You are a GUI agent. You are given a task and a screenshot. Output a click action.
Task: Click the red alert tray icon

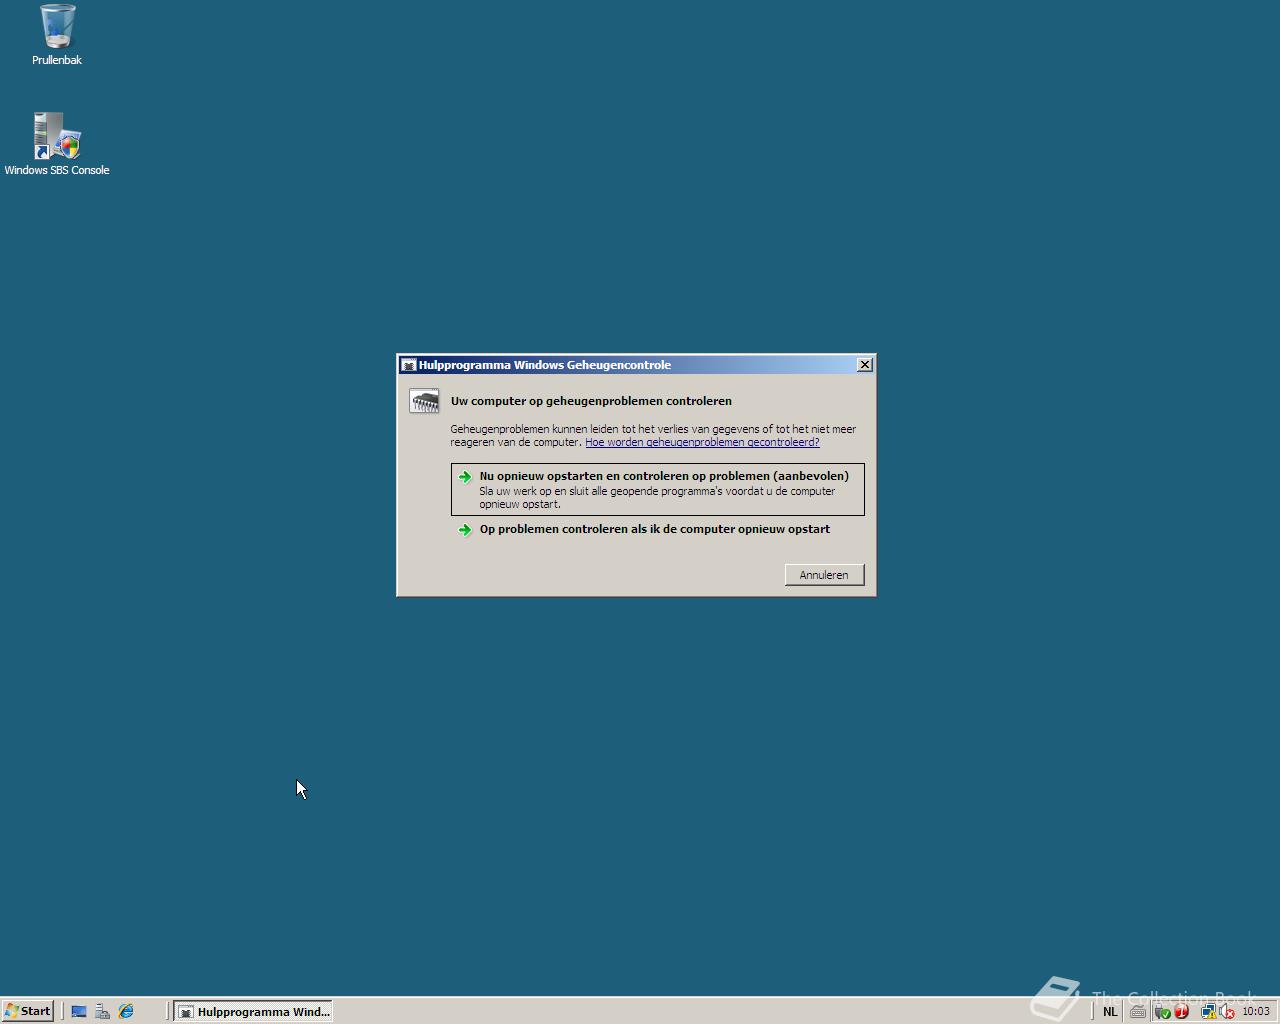click(x=1181, y=1011)
